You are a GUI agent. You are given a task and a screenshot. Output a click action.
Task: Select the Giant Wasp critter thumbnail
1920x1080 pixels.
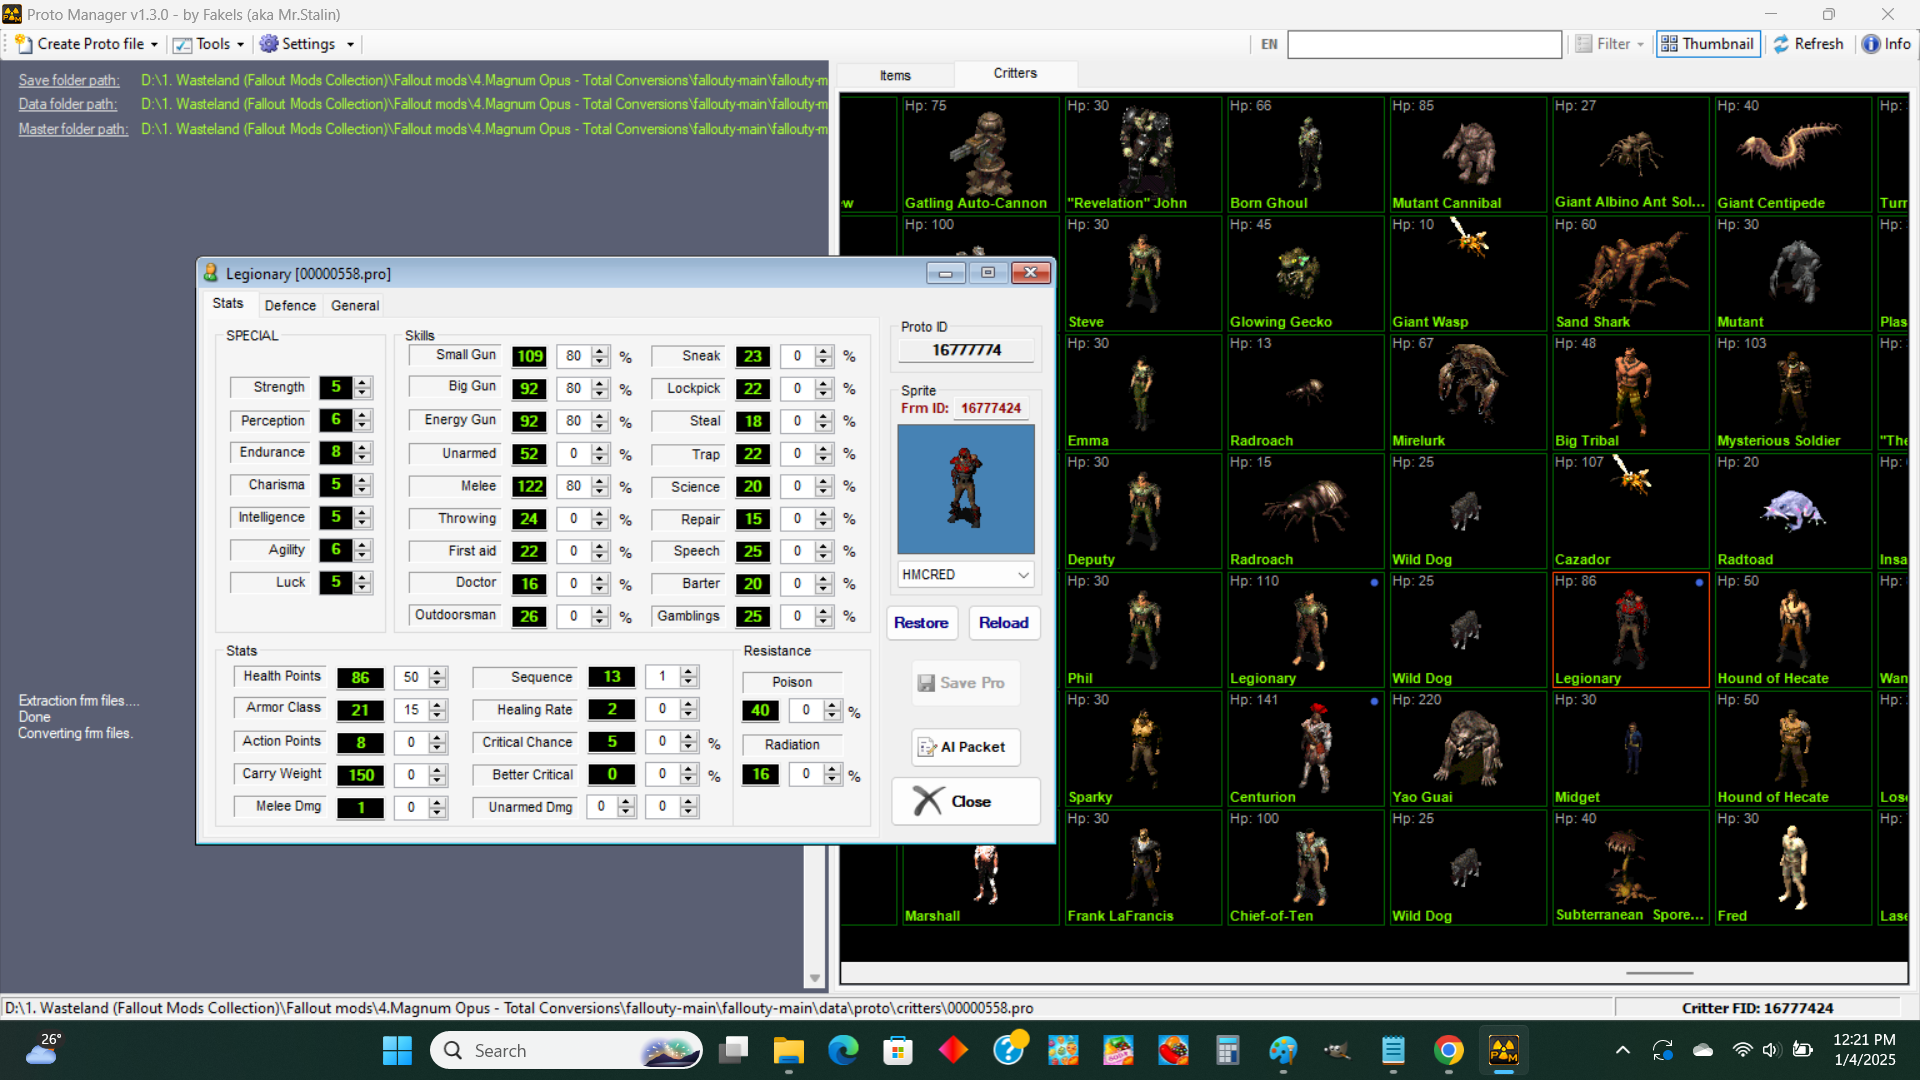tap(1467, 273)
